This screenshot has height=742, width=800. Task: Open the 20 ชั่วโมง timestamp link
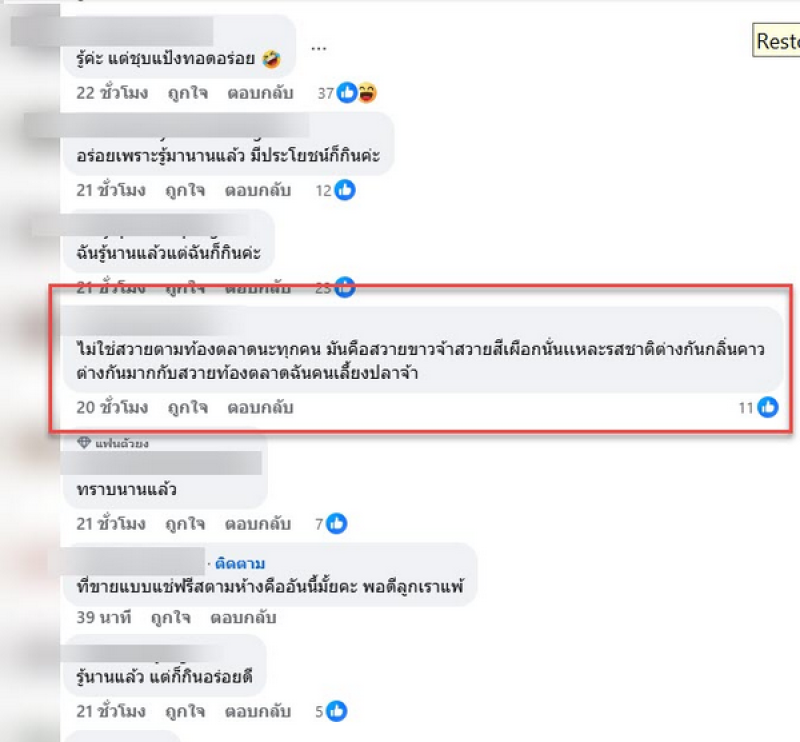(112, 408)
